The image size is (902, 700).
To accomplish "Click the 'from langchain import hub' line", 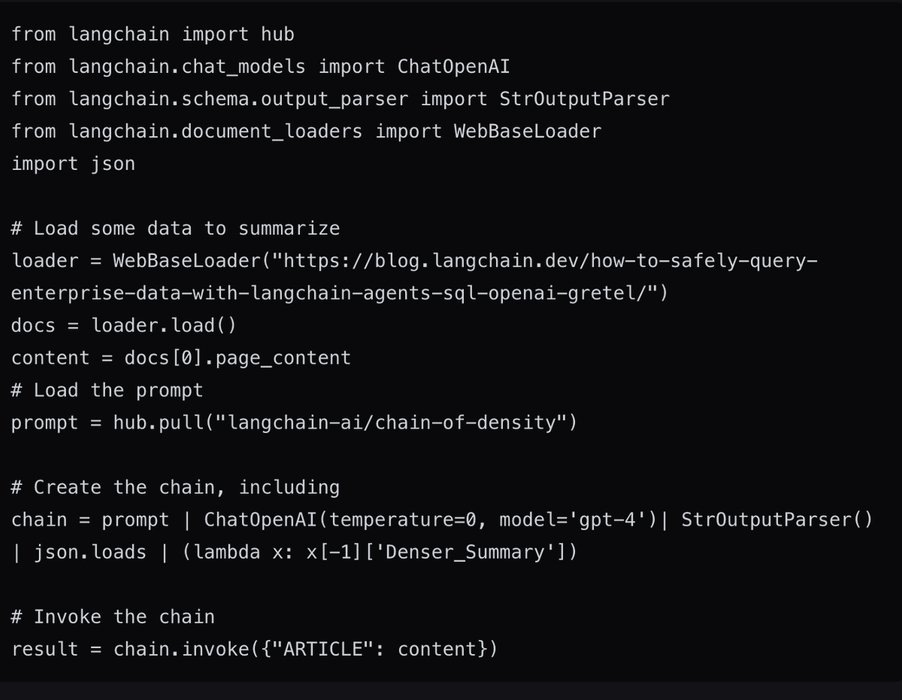I will pyautogui.click(x=152, y=34).
